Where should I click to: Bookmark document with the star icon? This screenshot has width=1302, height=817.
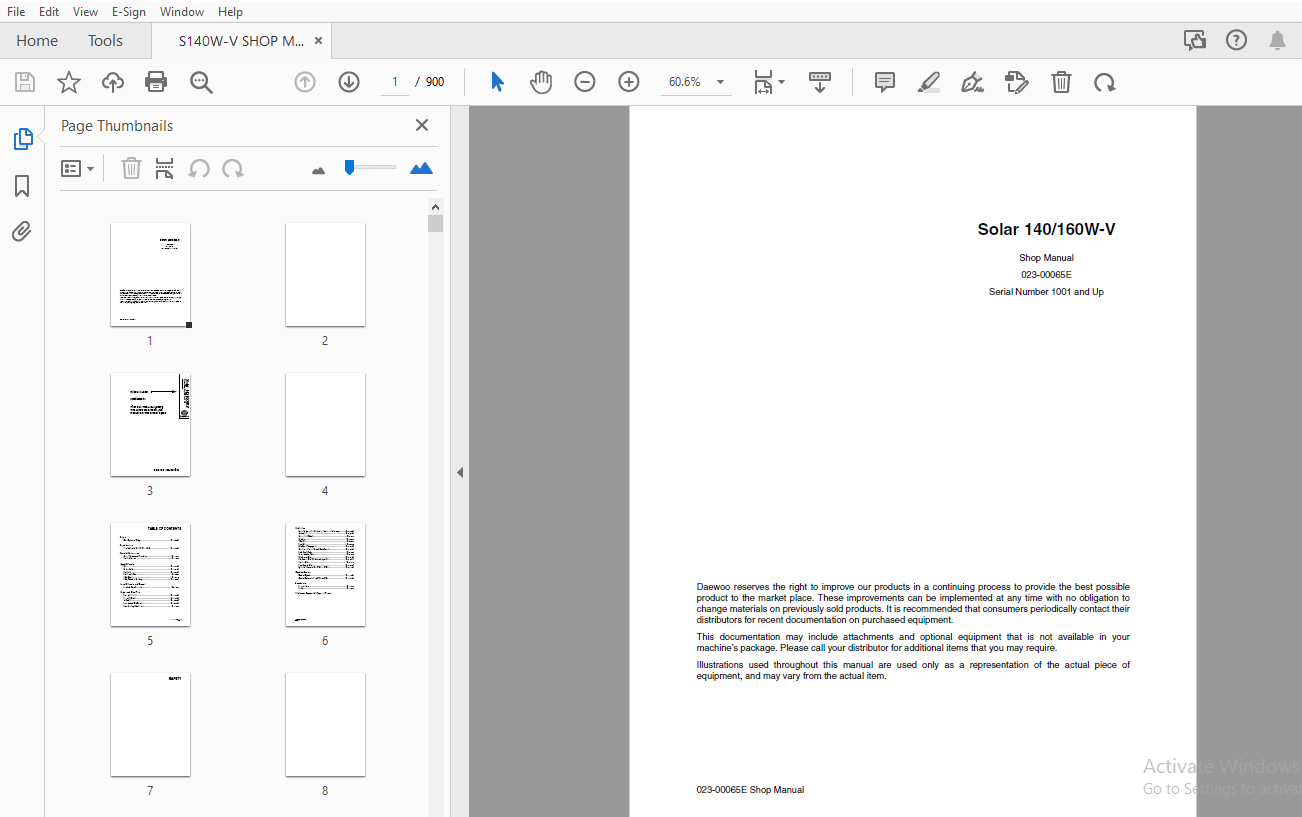click(69, 82)
